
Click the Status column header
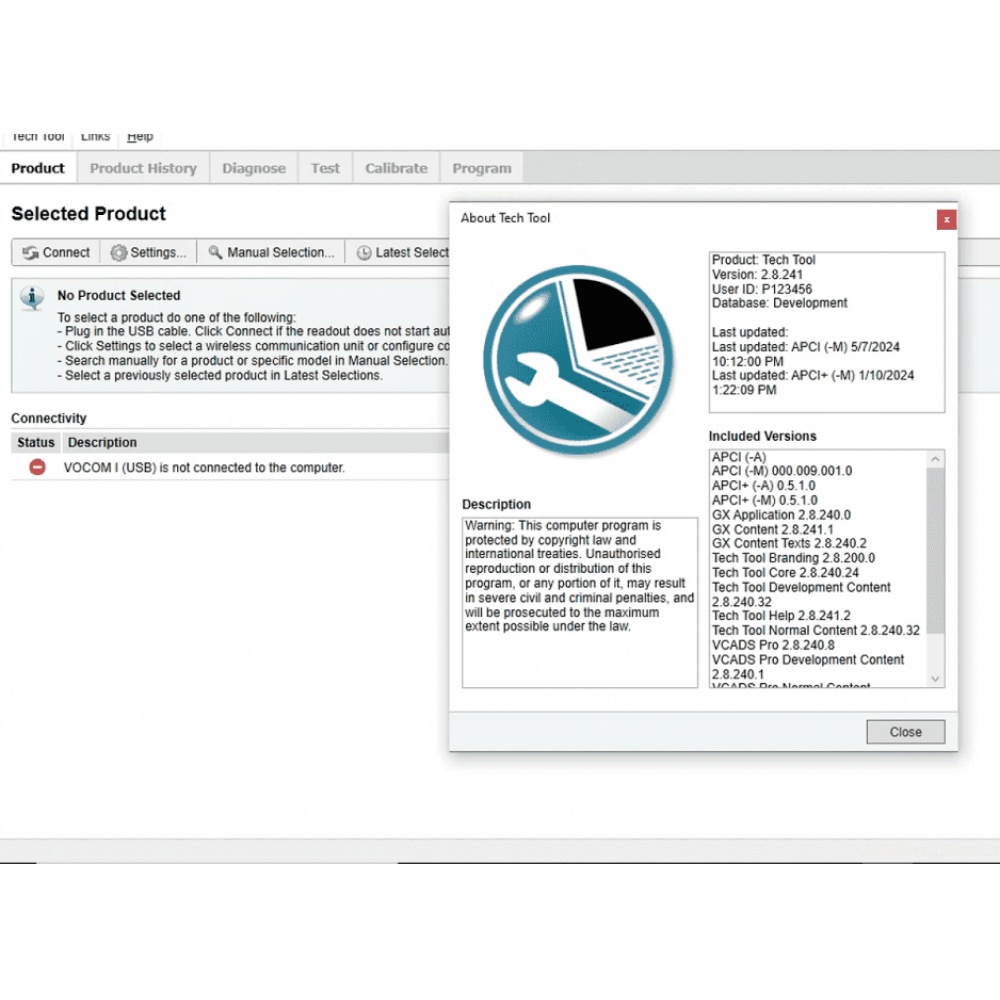coord(36,443)
